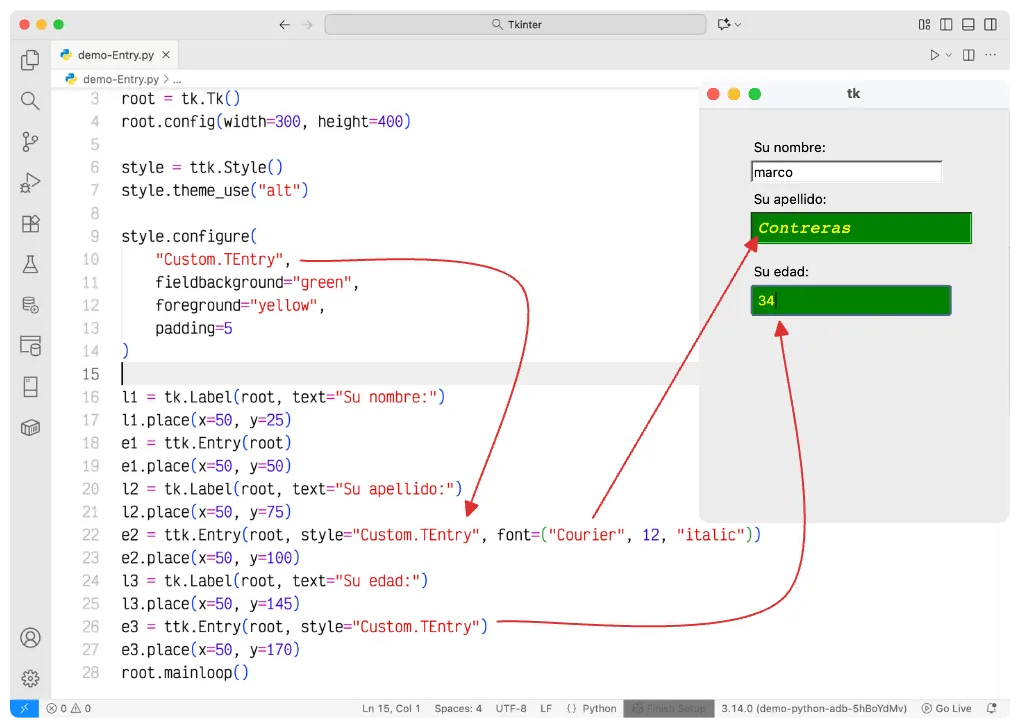Click Go Live in the status bar

point(946,708)
